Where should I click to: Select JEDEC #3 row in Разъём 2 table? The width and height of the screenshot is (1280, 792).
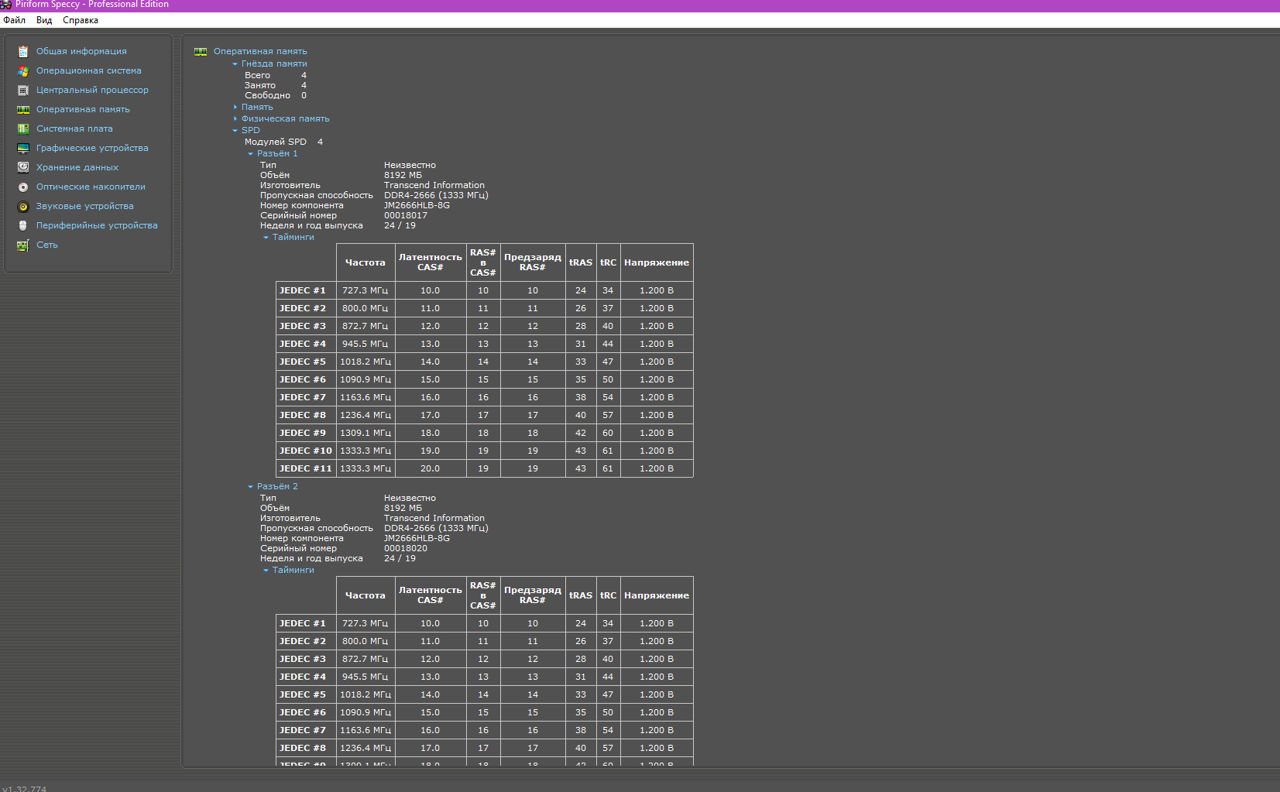point(484,659)
